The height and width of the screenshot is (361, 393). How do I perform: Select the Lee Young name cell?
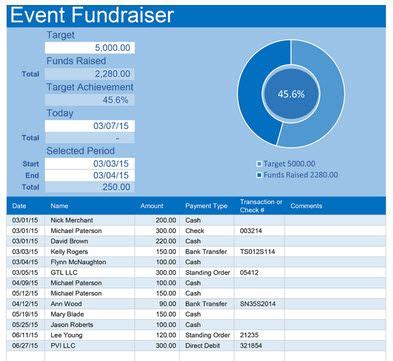click(90, 335)
